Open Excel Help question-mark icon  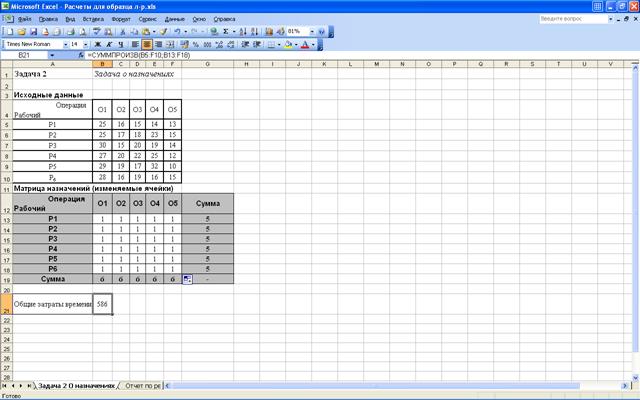pyautogui.click(x=321, y=31)
